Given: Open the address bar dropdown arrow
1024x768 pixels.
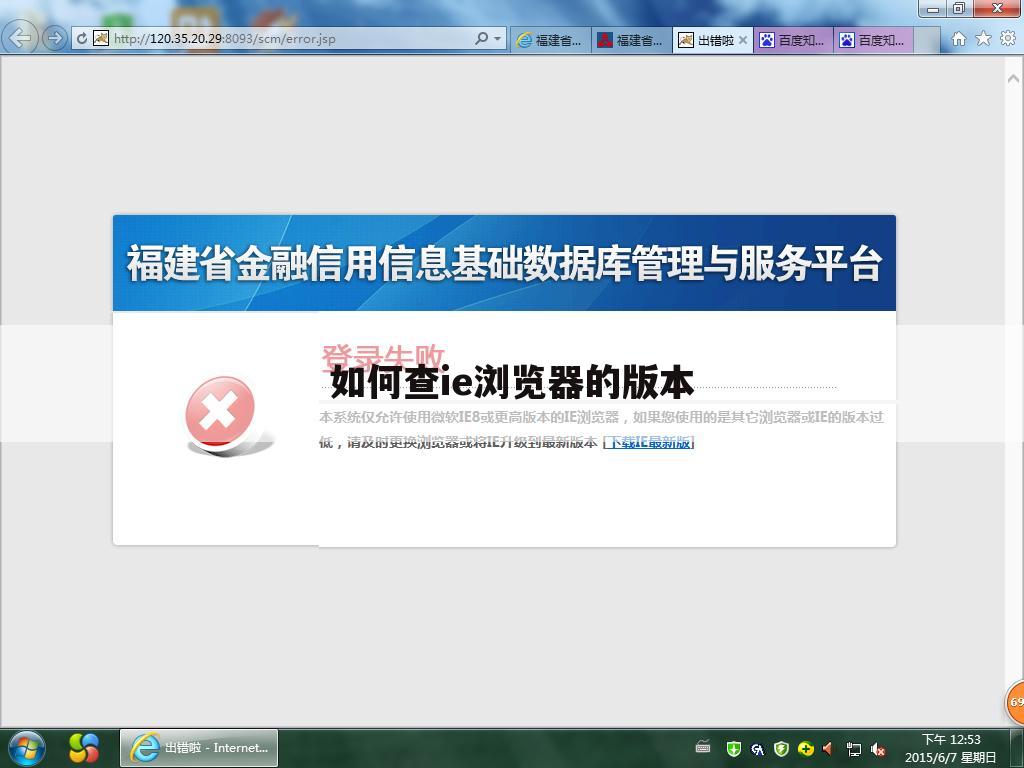Looking at the screenshot, I should tap(495, 39).
